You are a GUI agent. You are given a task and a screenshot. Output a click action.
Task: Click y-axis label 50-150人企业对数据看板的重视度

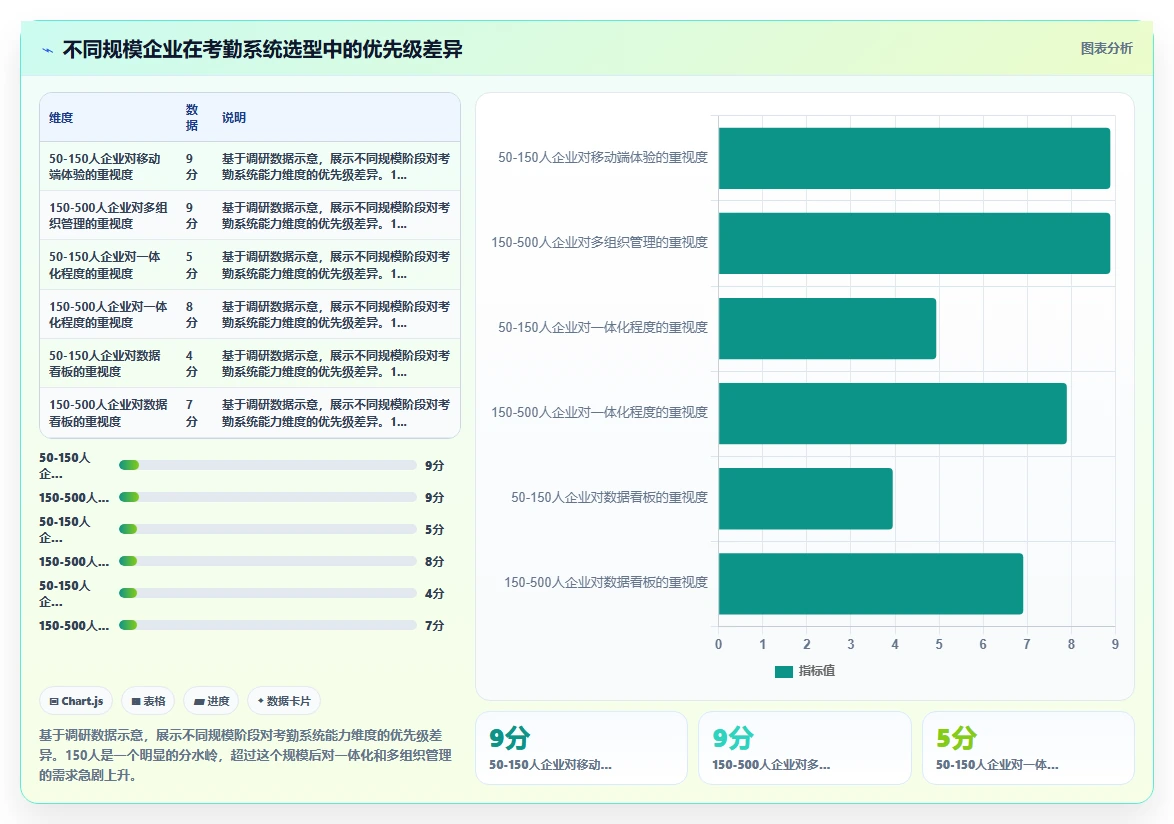pyautogui.click(x=609, y=497)
